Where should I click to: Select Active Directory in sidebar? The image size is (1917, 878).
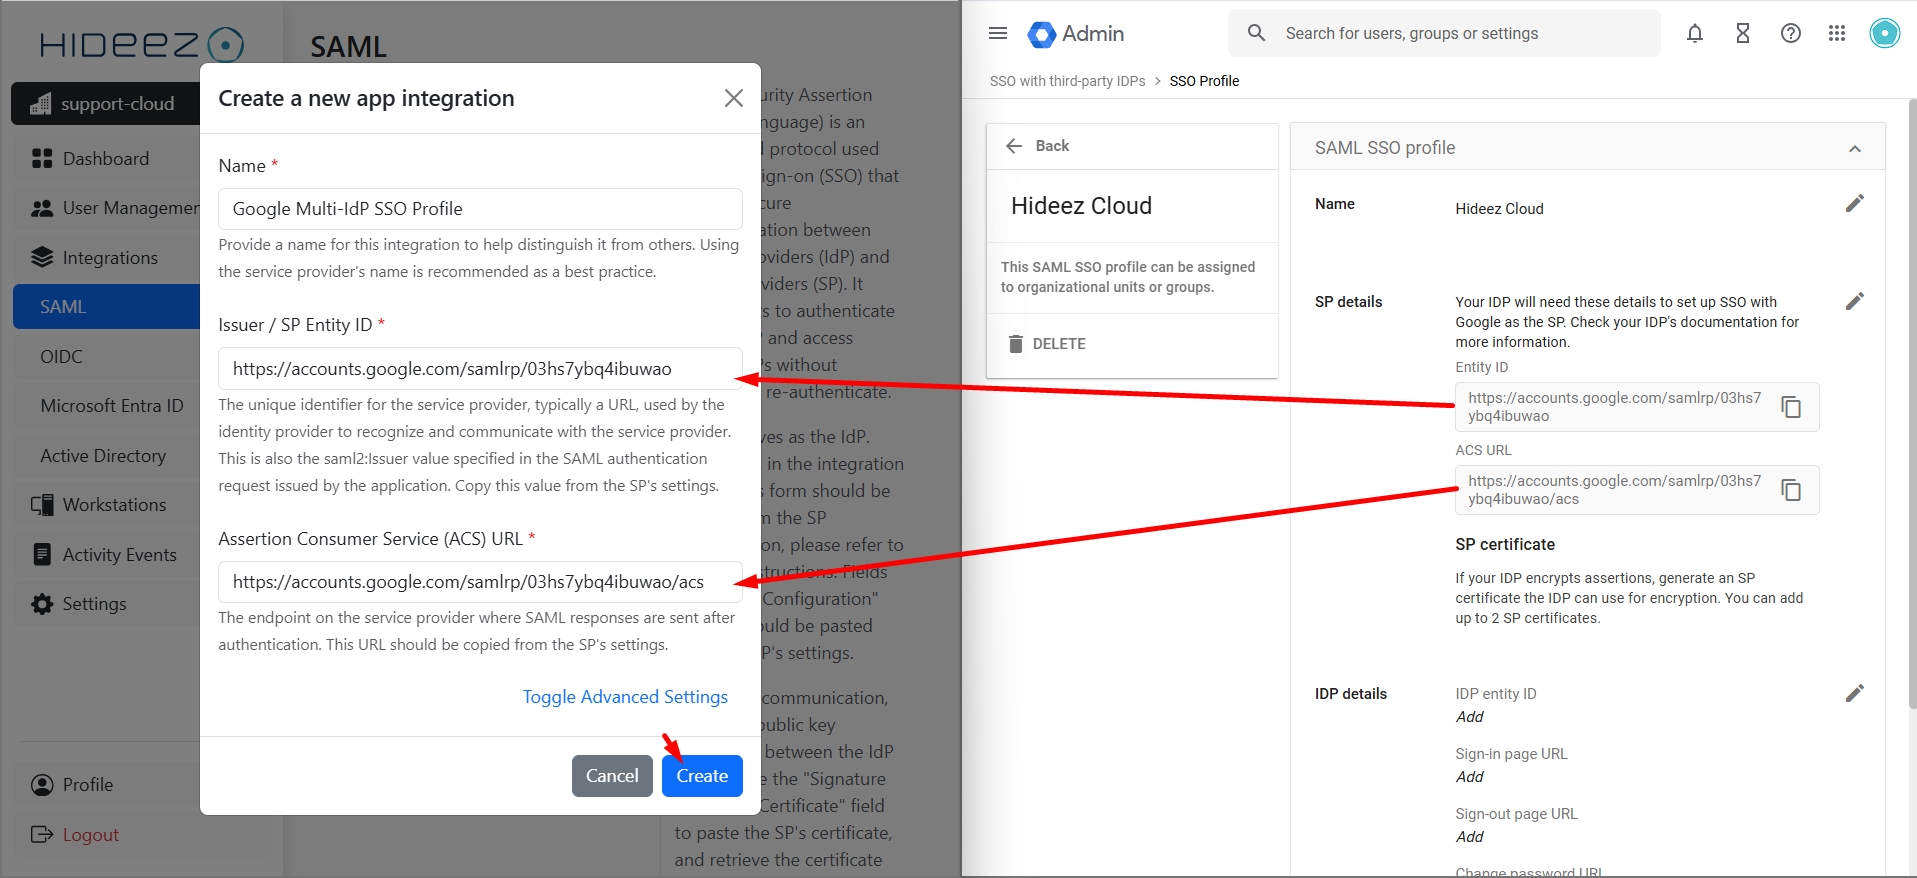click(106, 456)
